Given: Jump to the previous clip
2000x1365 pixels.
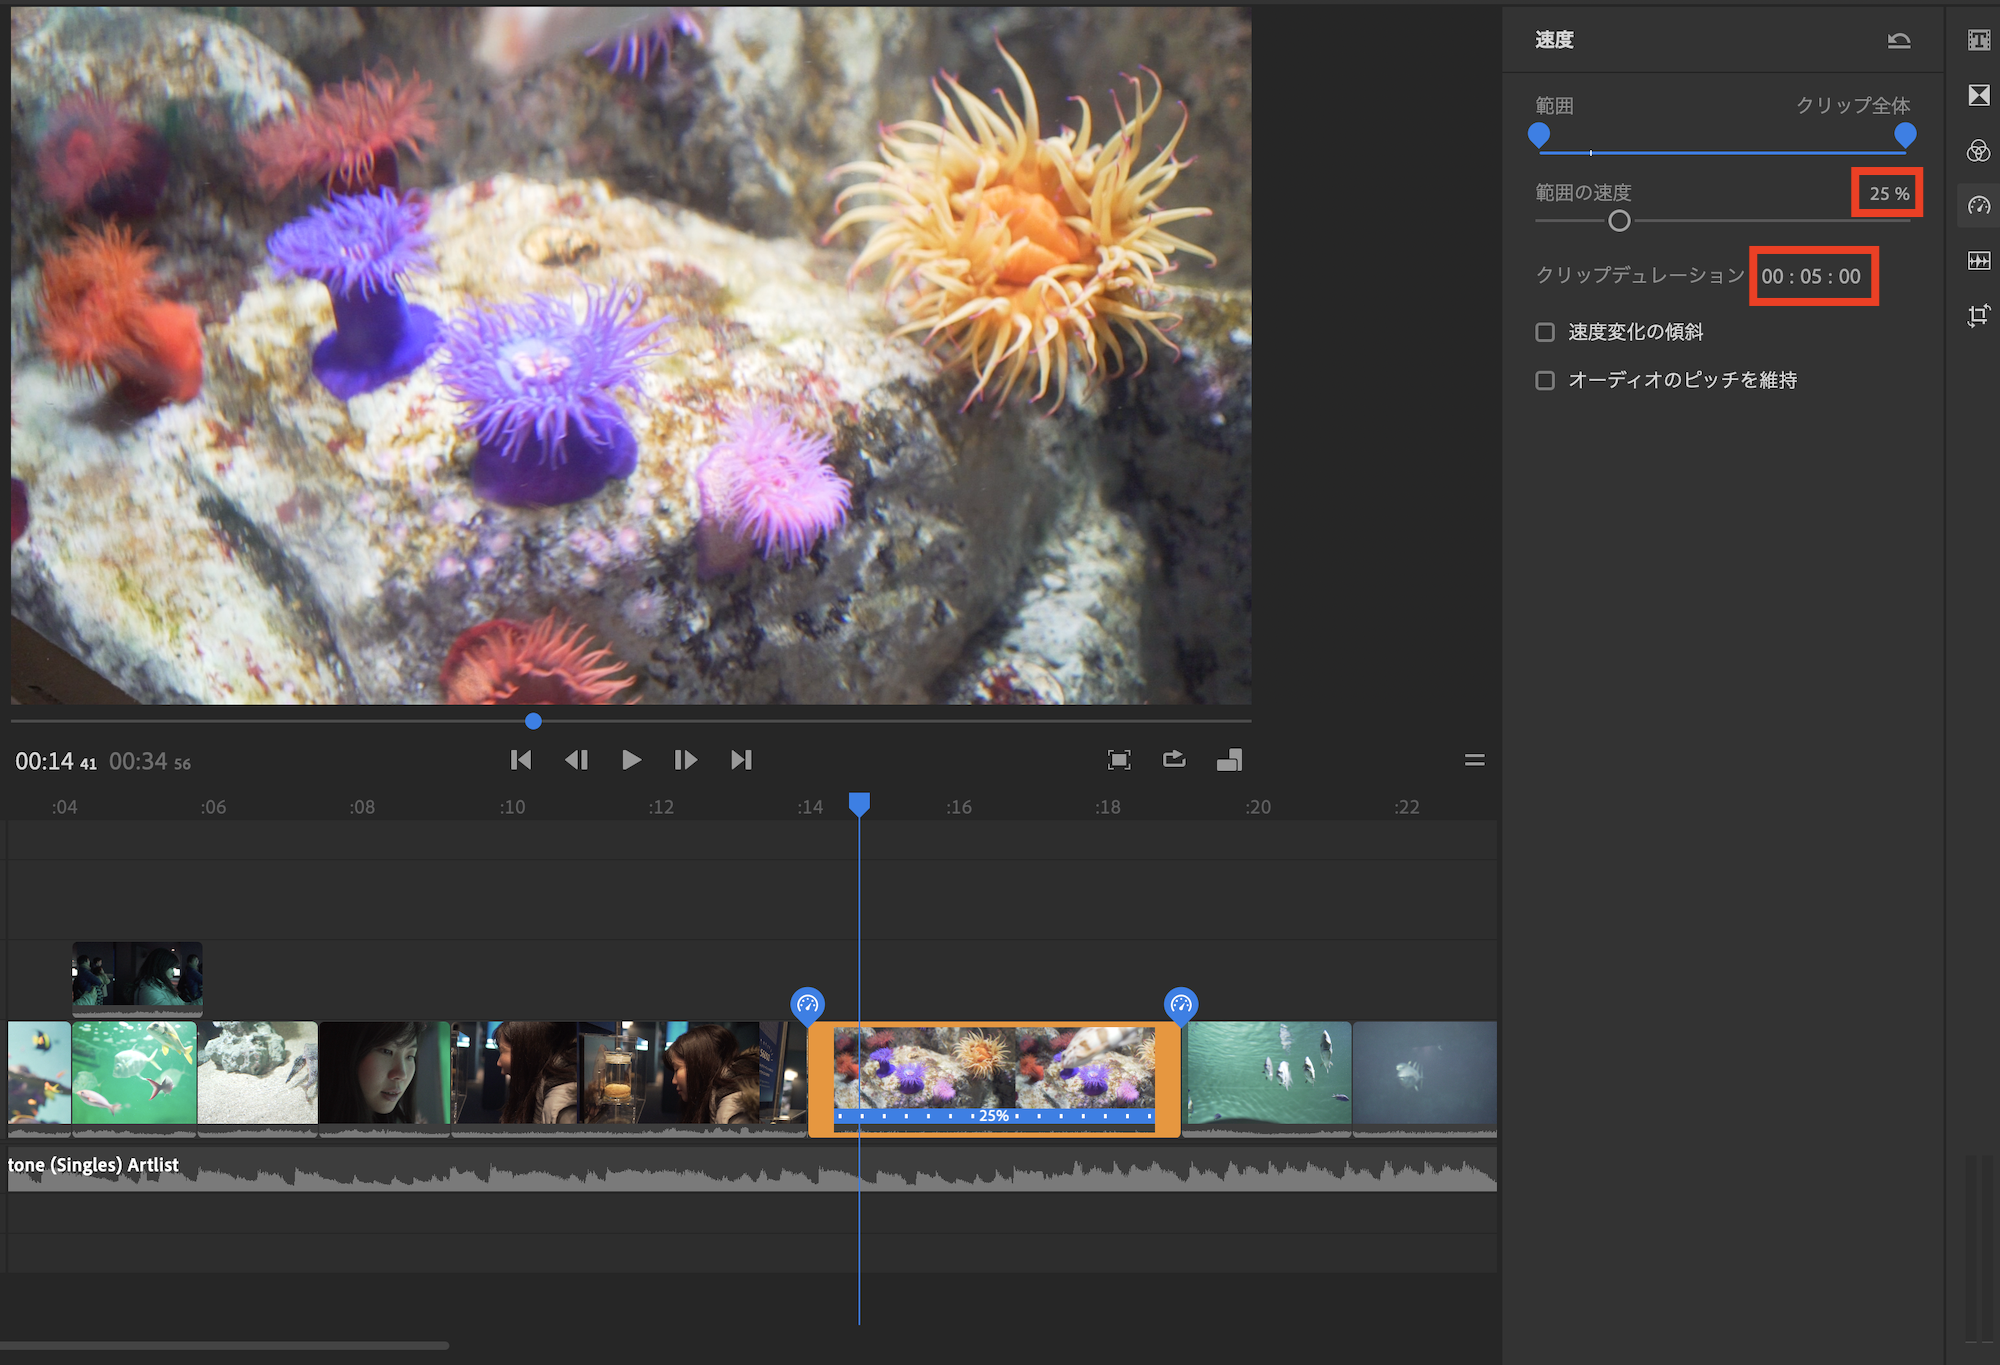Looking at the screenshot, I should (x=520, y=760).
